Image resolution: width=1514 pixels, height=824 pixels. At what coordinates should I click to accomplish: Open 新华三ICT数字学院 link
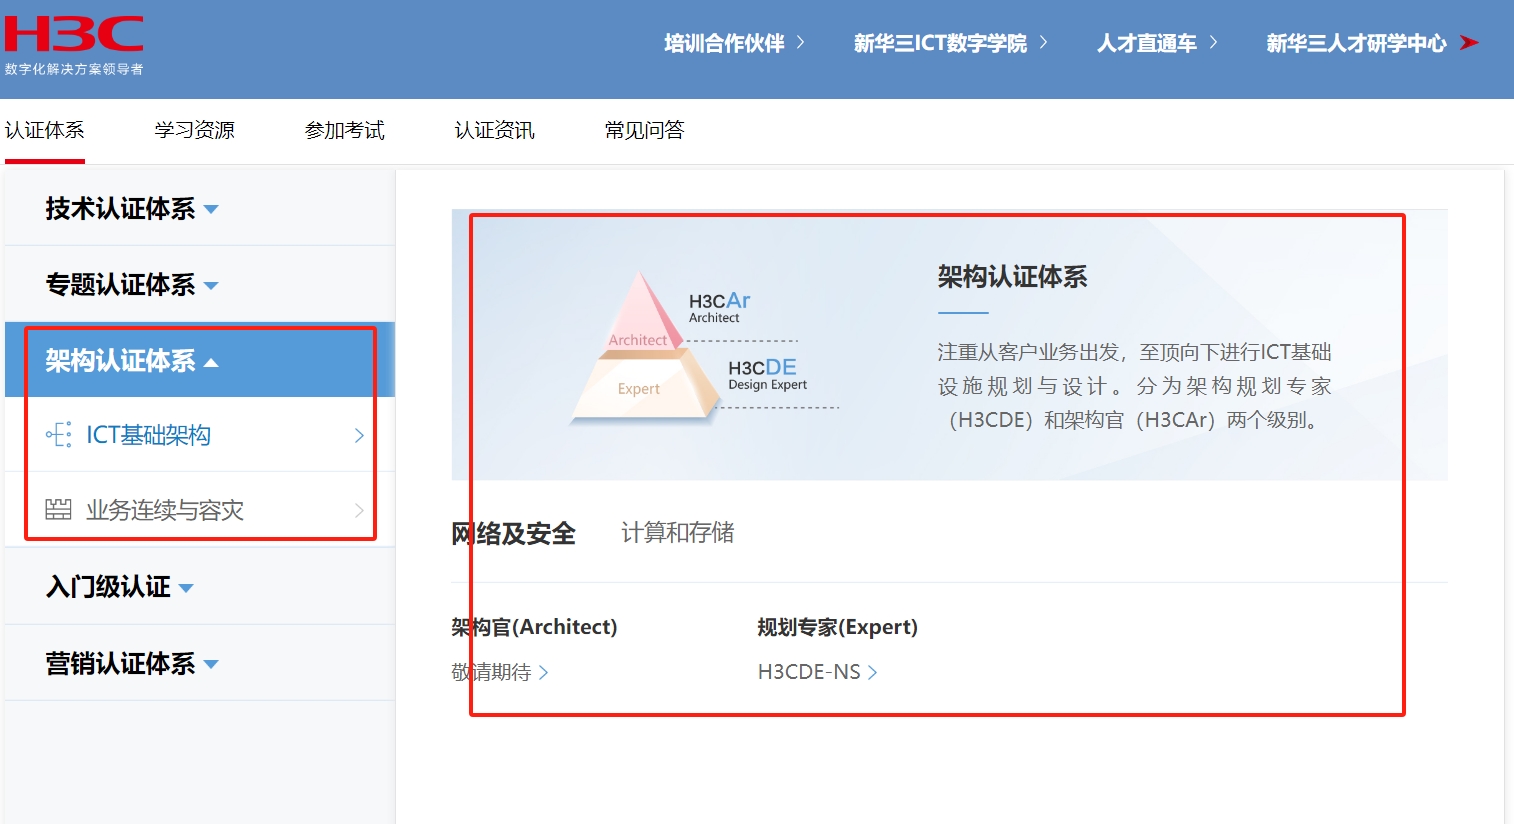[940, 43]
